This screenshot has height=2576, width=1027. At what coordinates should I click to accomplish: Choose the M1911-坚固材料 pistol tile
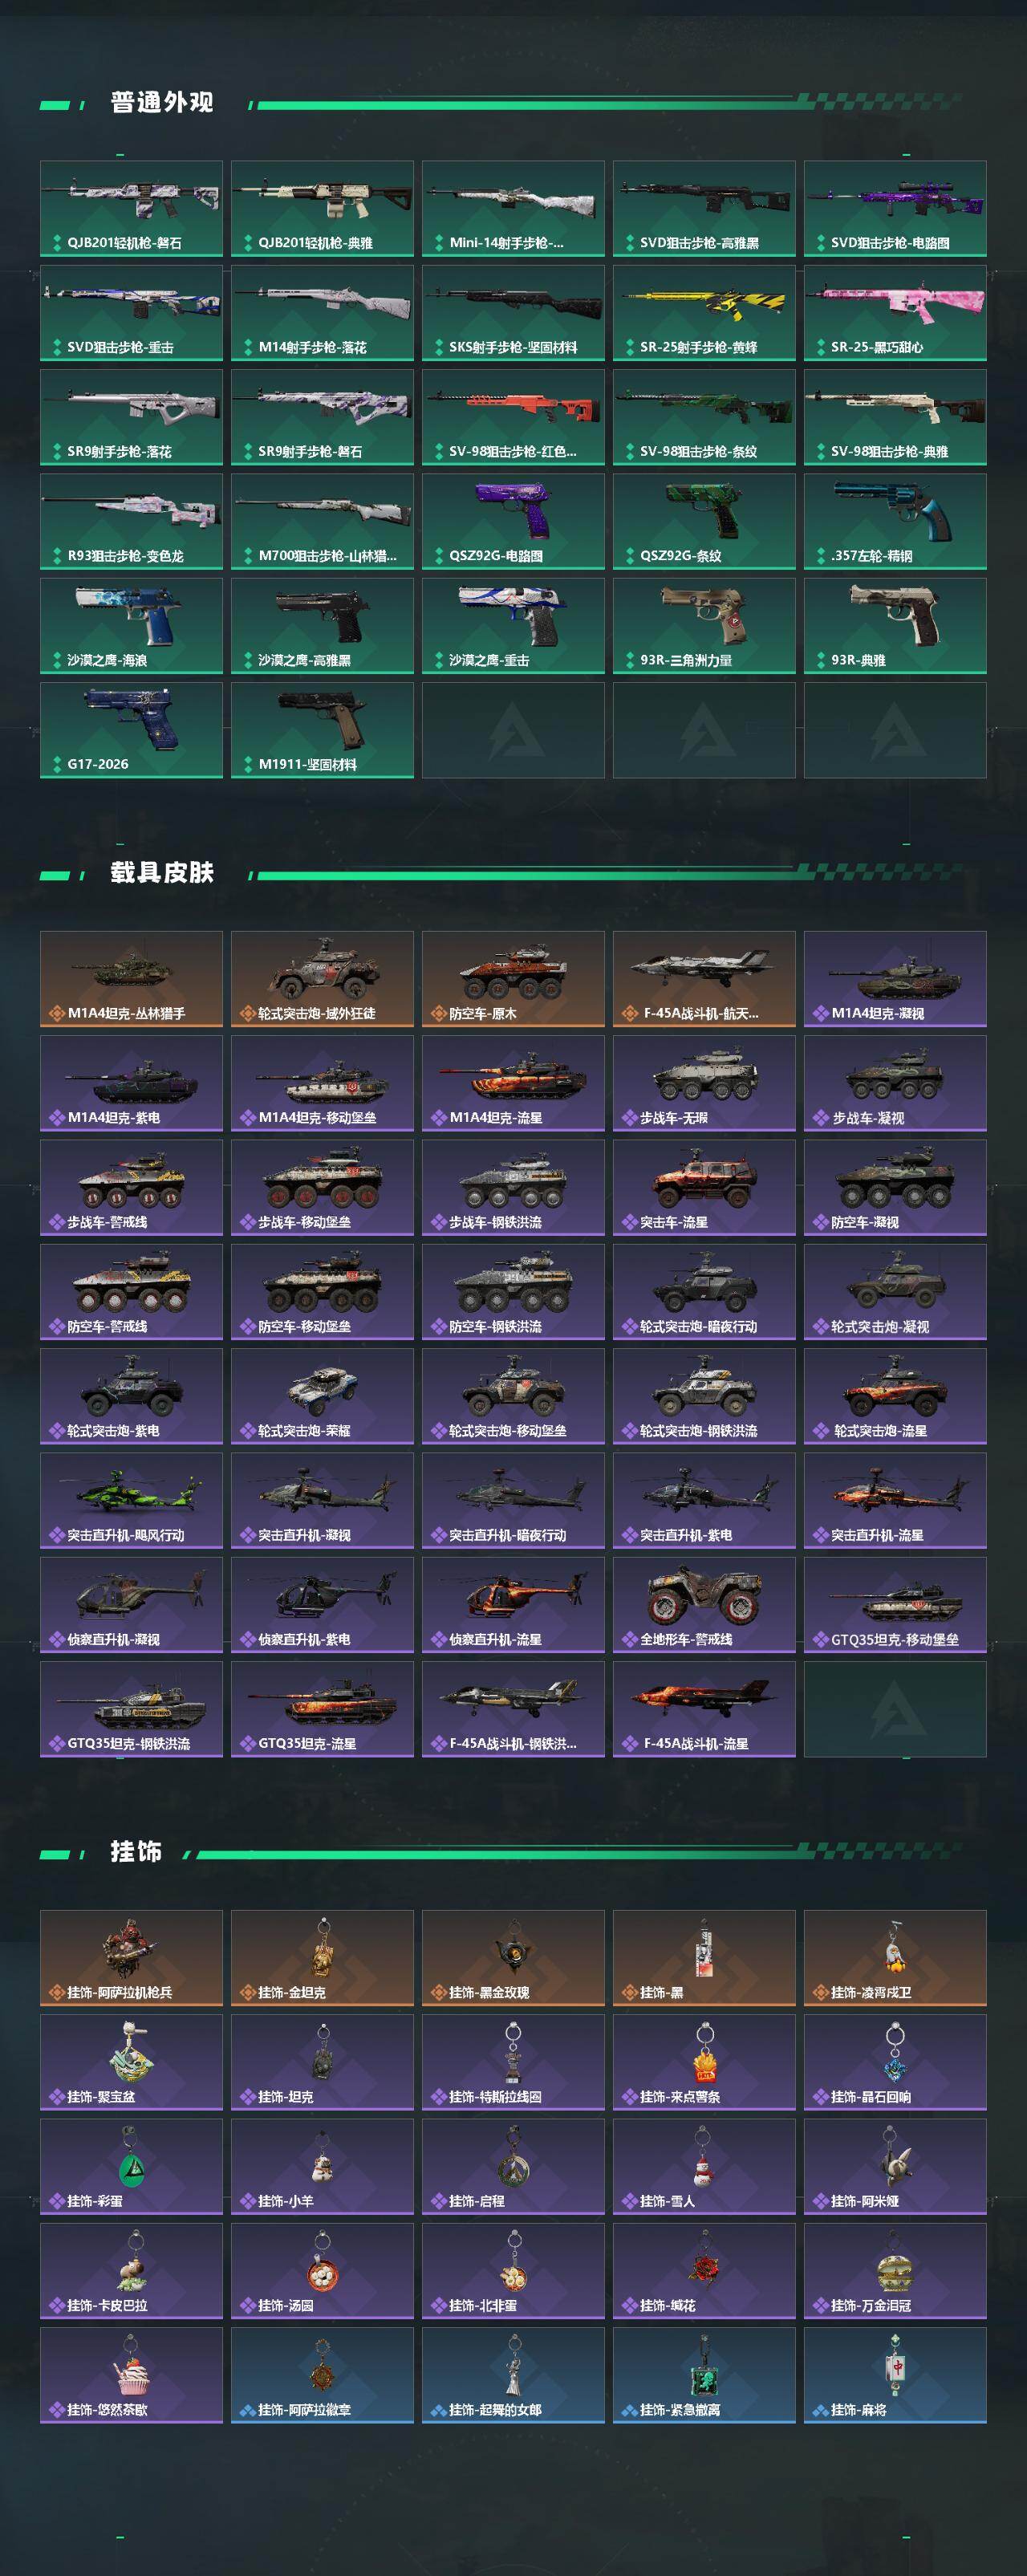[x=322, y=730]
